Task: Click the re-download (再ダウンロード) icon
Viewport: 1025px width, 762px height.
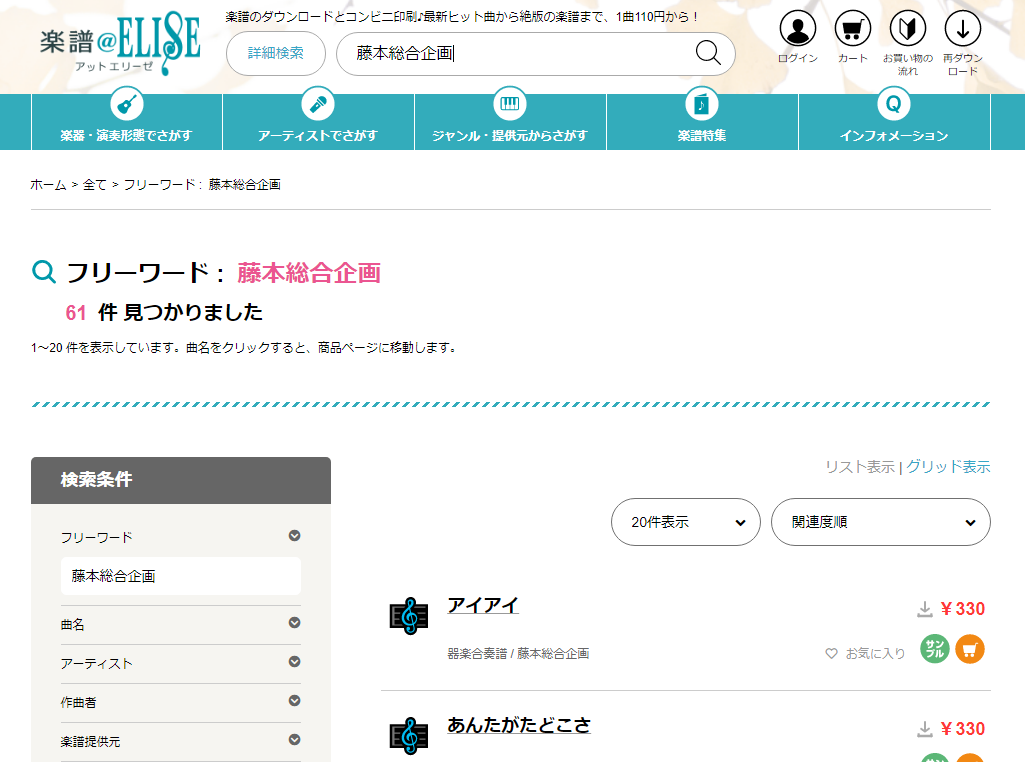Action: [962, 29]
